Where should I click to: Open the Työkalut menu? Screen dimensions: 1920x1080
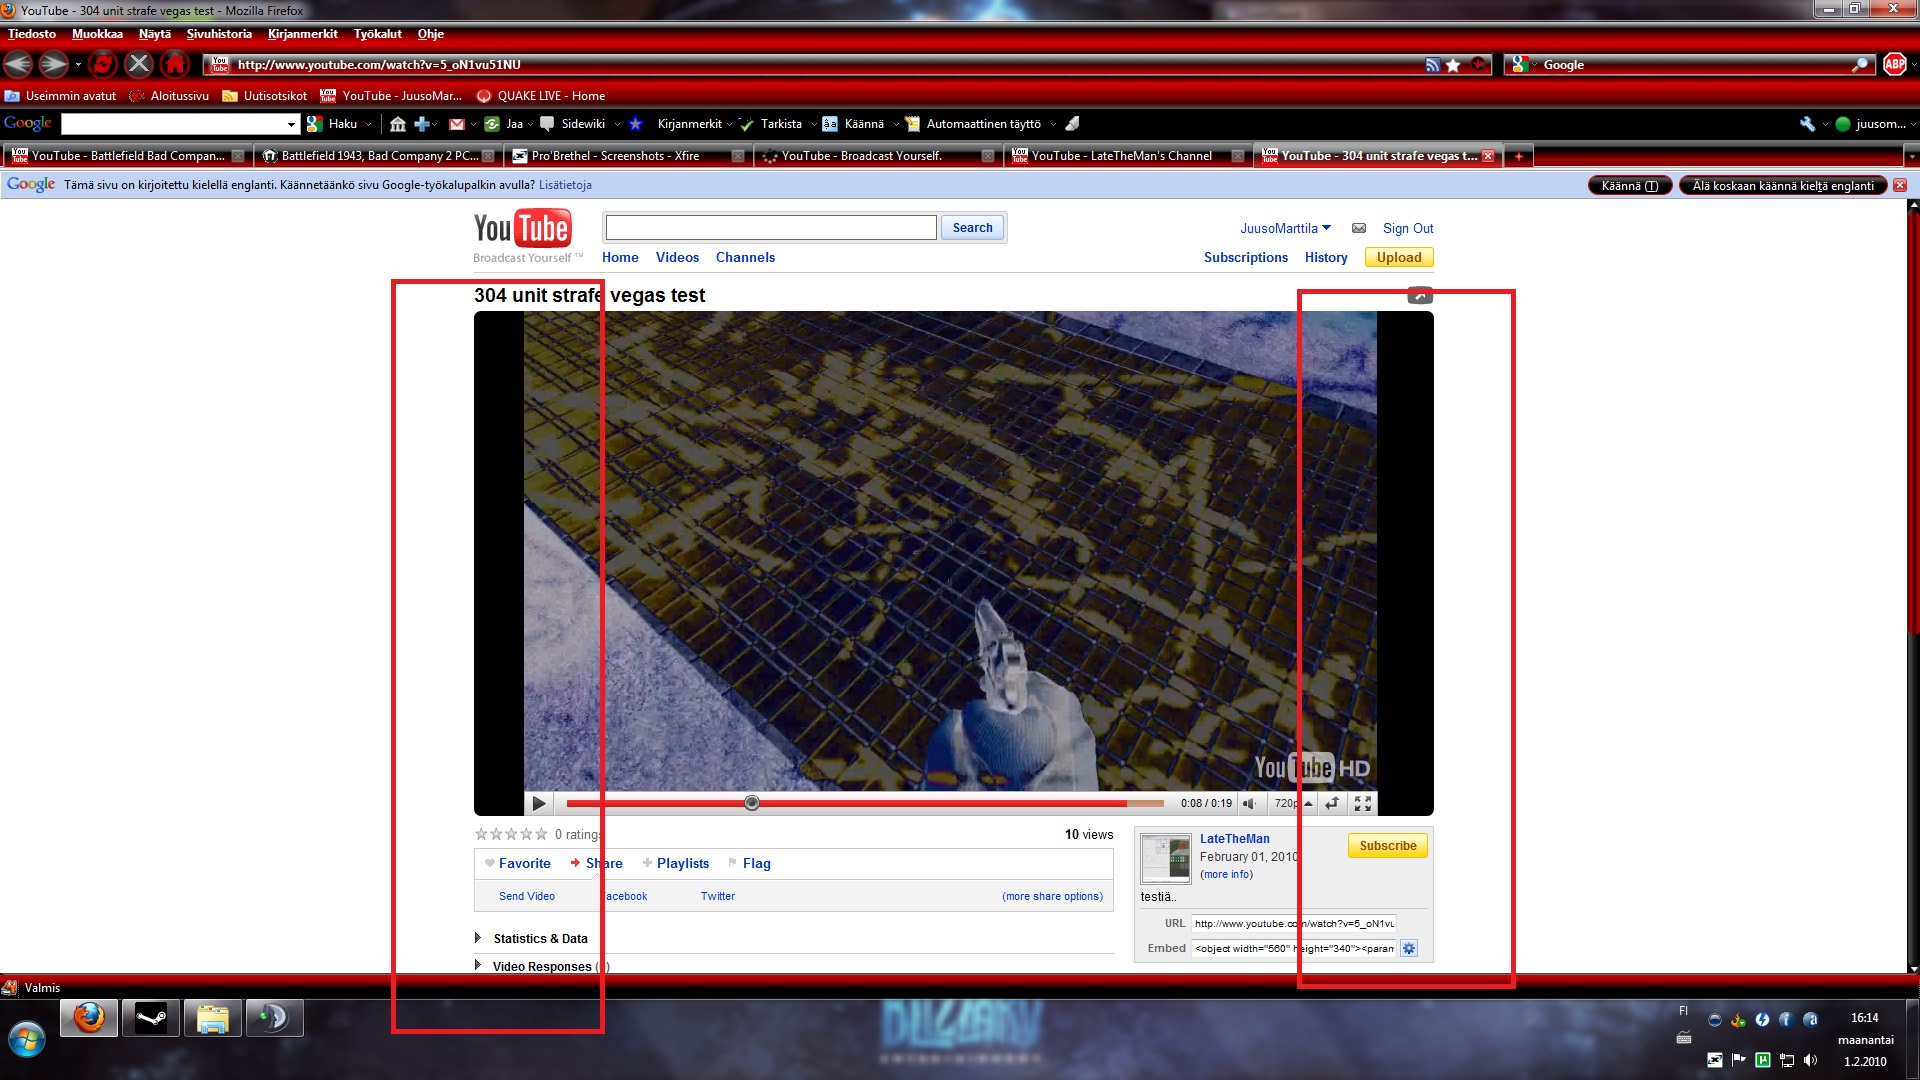[x=377, y=34]
